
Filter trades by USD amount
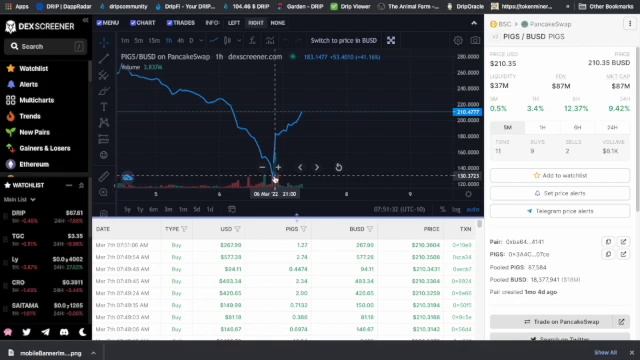coord(238,229)
